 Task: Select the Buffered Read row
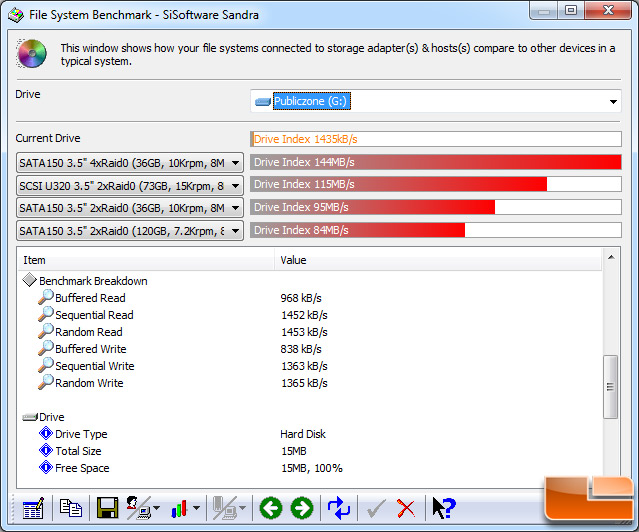310,298
